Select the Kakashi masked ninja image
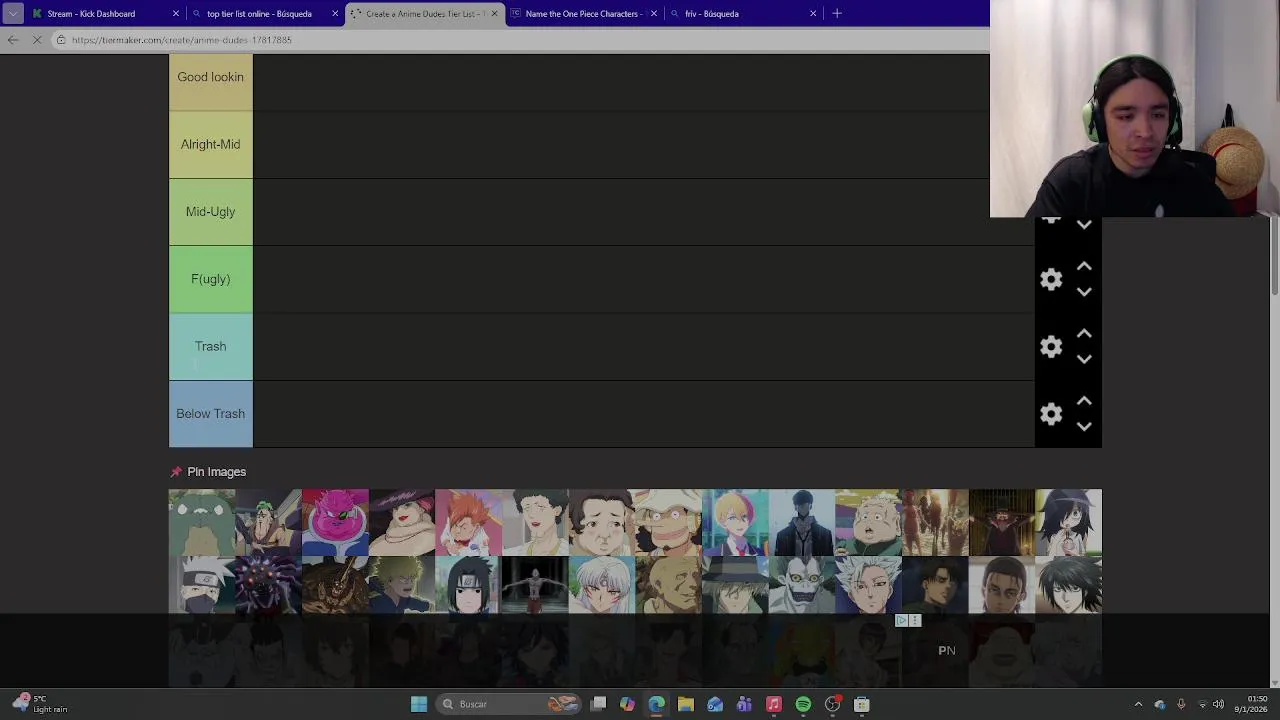 pyautogui.click(x=202, y=585)
